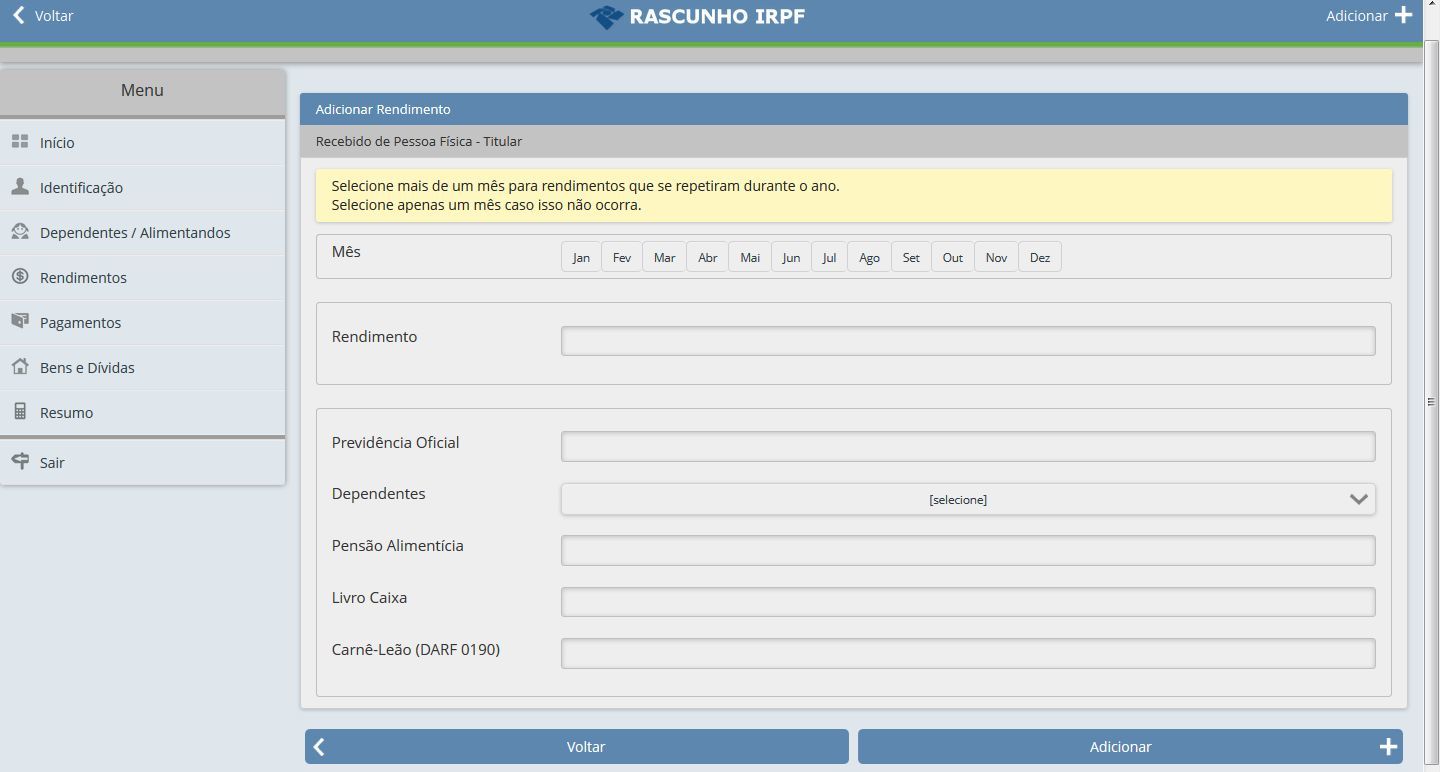Open Início label in the menu
The image size is (1440, 772).
coord(57,143)
